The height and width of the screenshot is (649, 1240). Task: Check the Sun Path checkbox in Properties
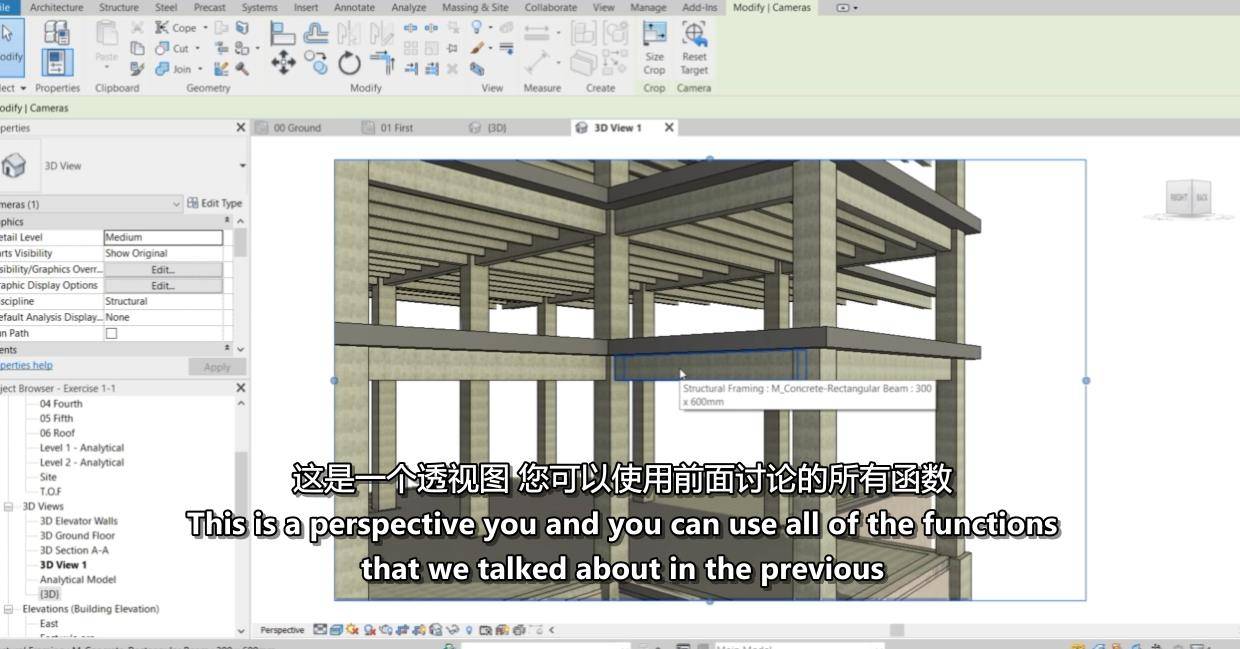click(111, 333)
